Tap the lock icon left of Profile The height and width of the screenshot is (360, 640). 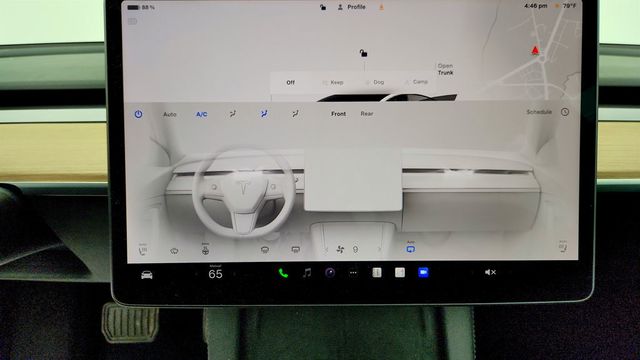click(323, 7)
